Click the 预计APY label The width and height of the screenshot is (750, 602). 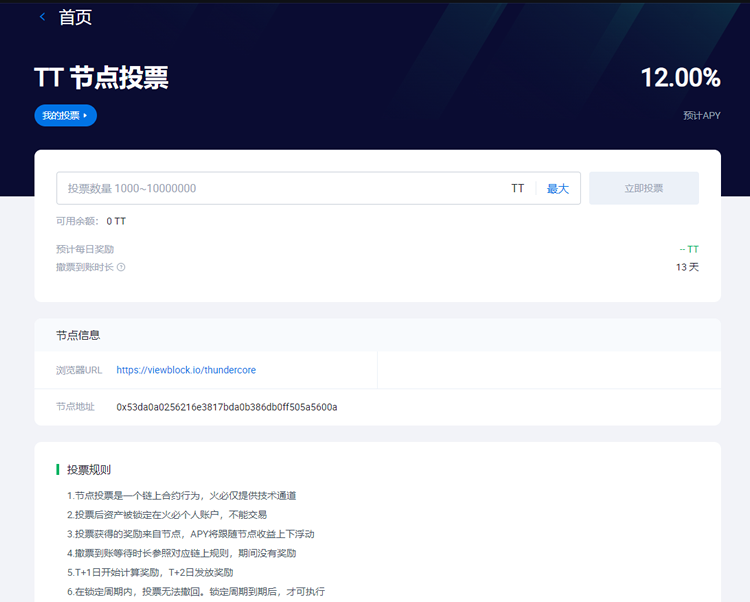tap(702, 116)
